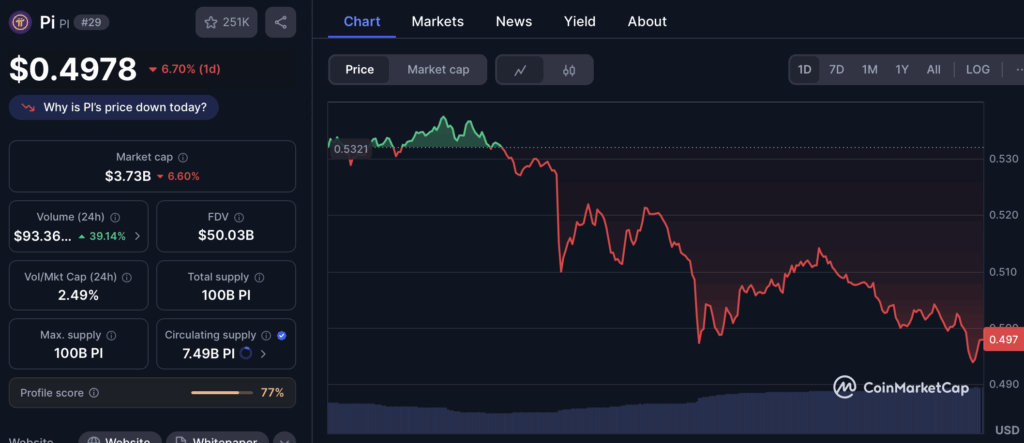Click the circulating supply progress ring
This screenshot has width=1024, height=443.
point(246,353)
